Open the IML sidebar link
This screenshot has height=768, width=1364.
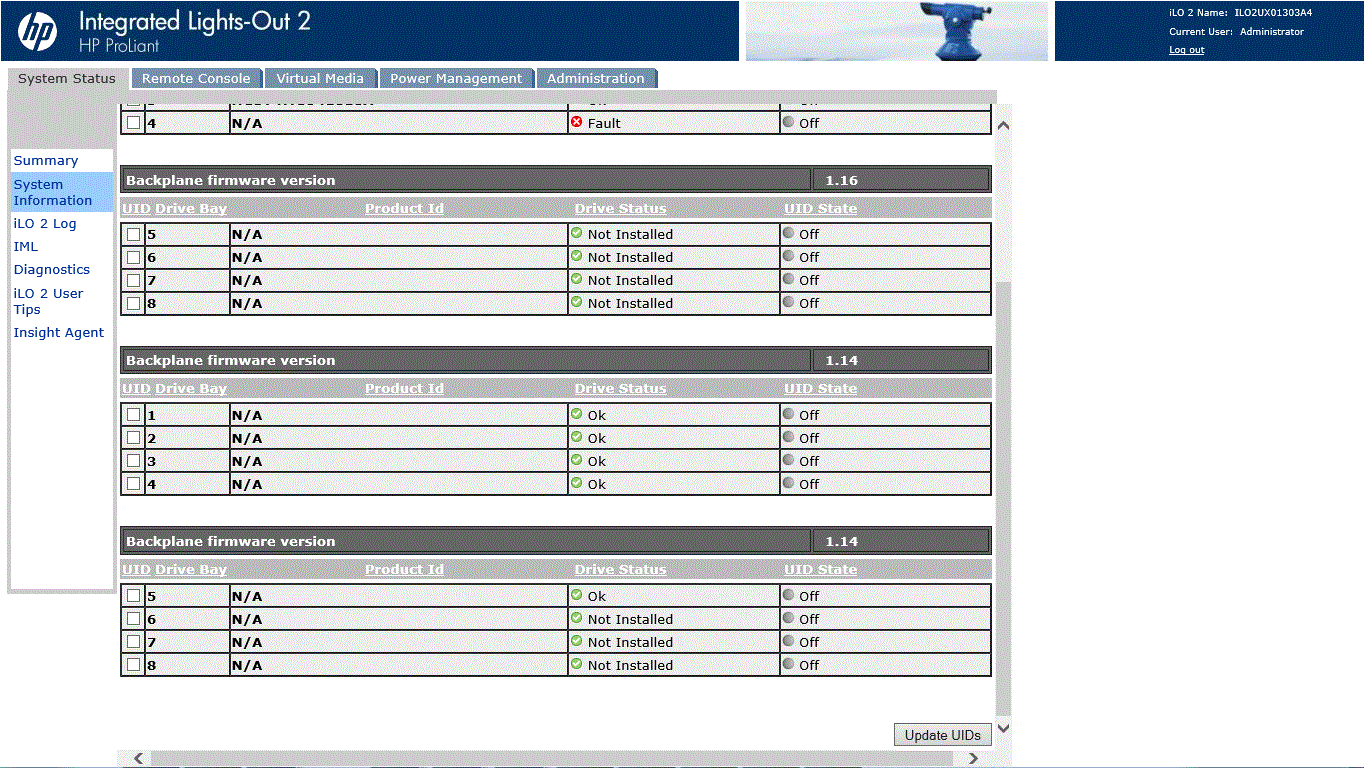coord(26,246)
